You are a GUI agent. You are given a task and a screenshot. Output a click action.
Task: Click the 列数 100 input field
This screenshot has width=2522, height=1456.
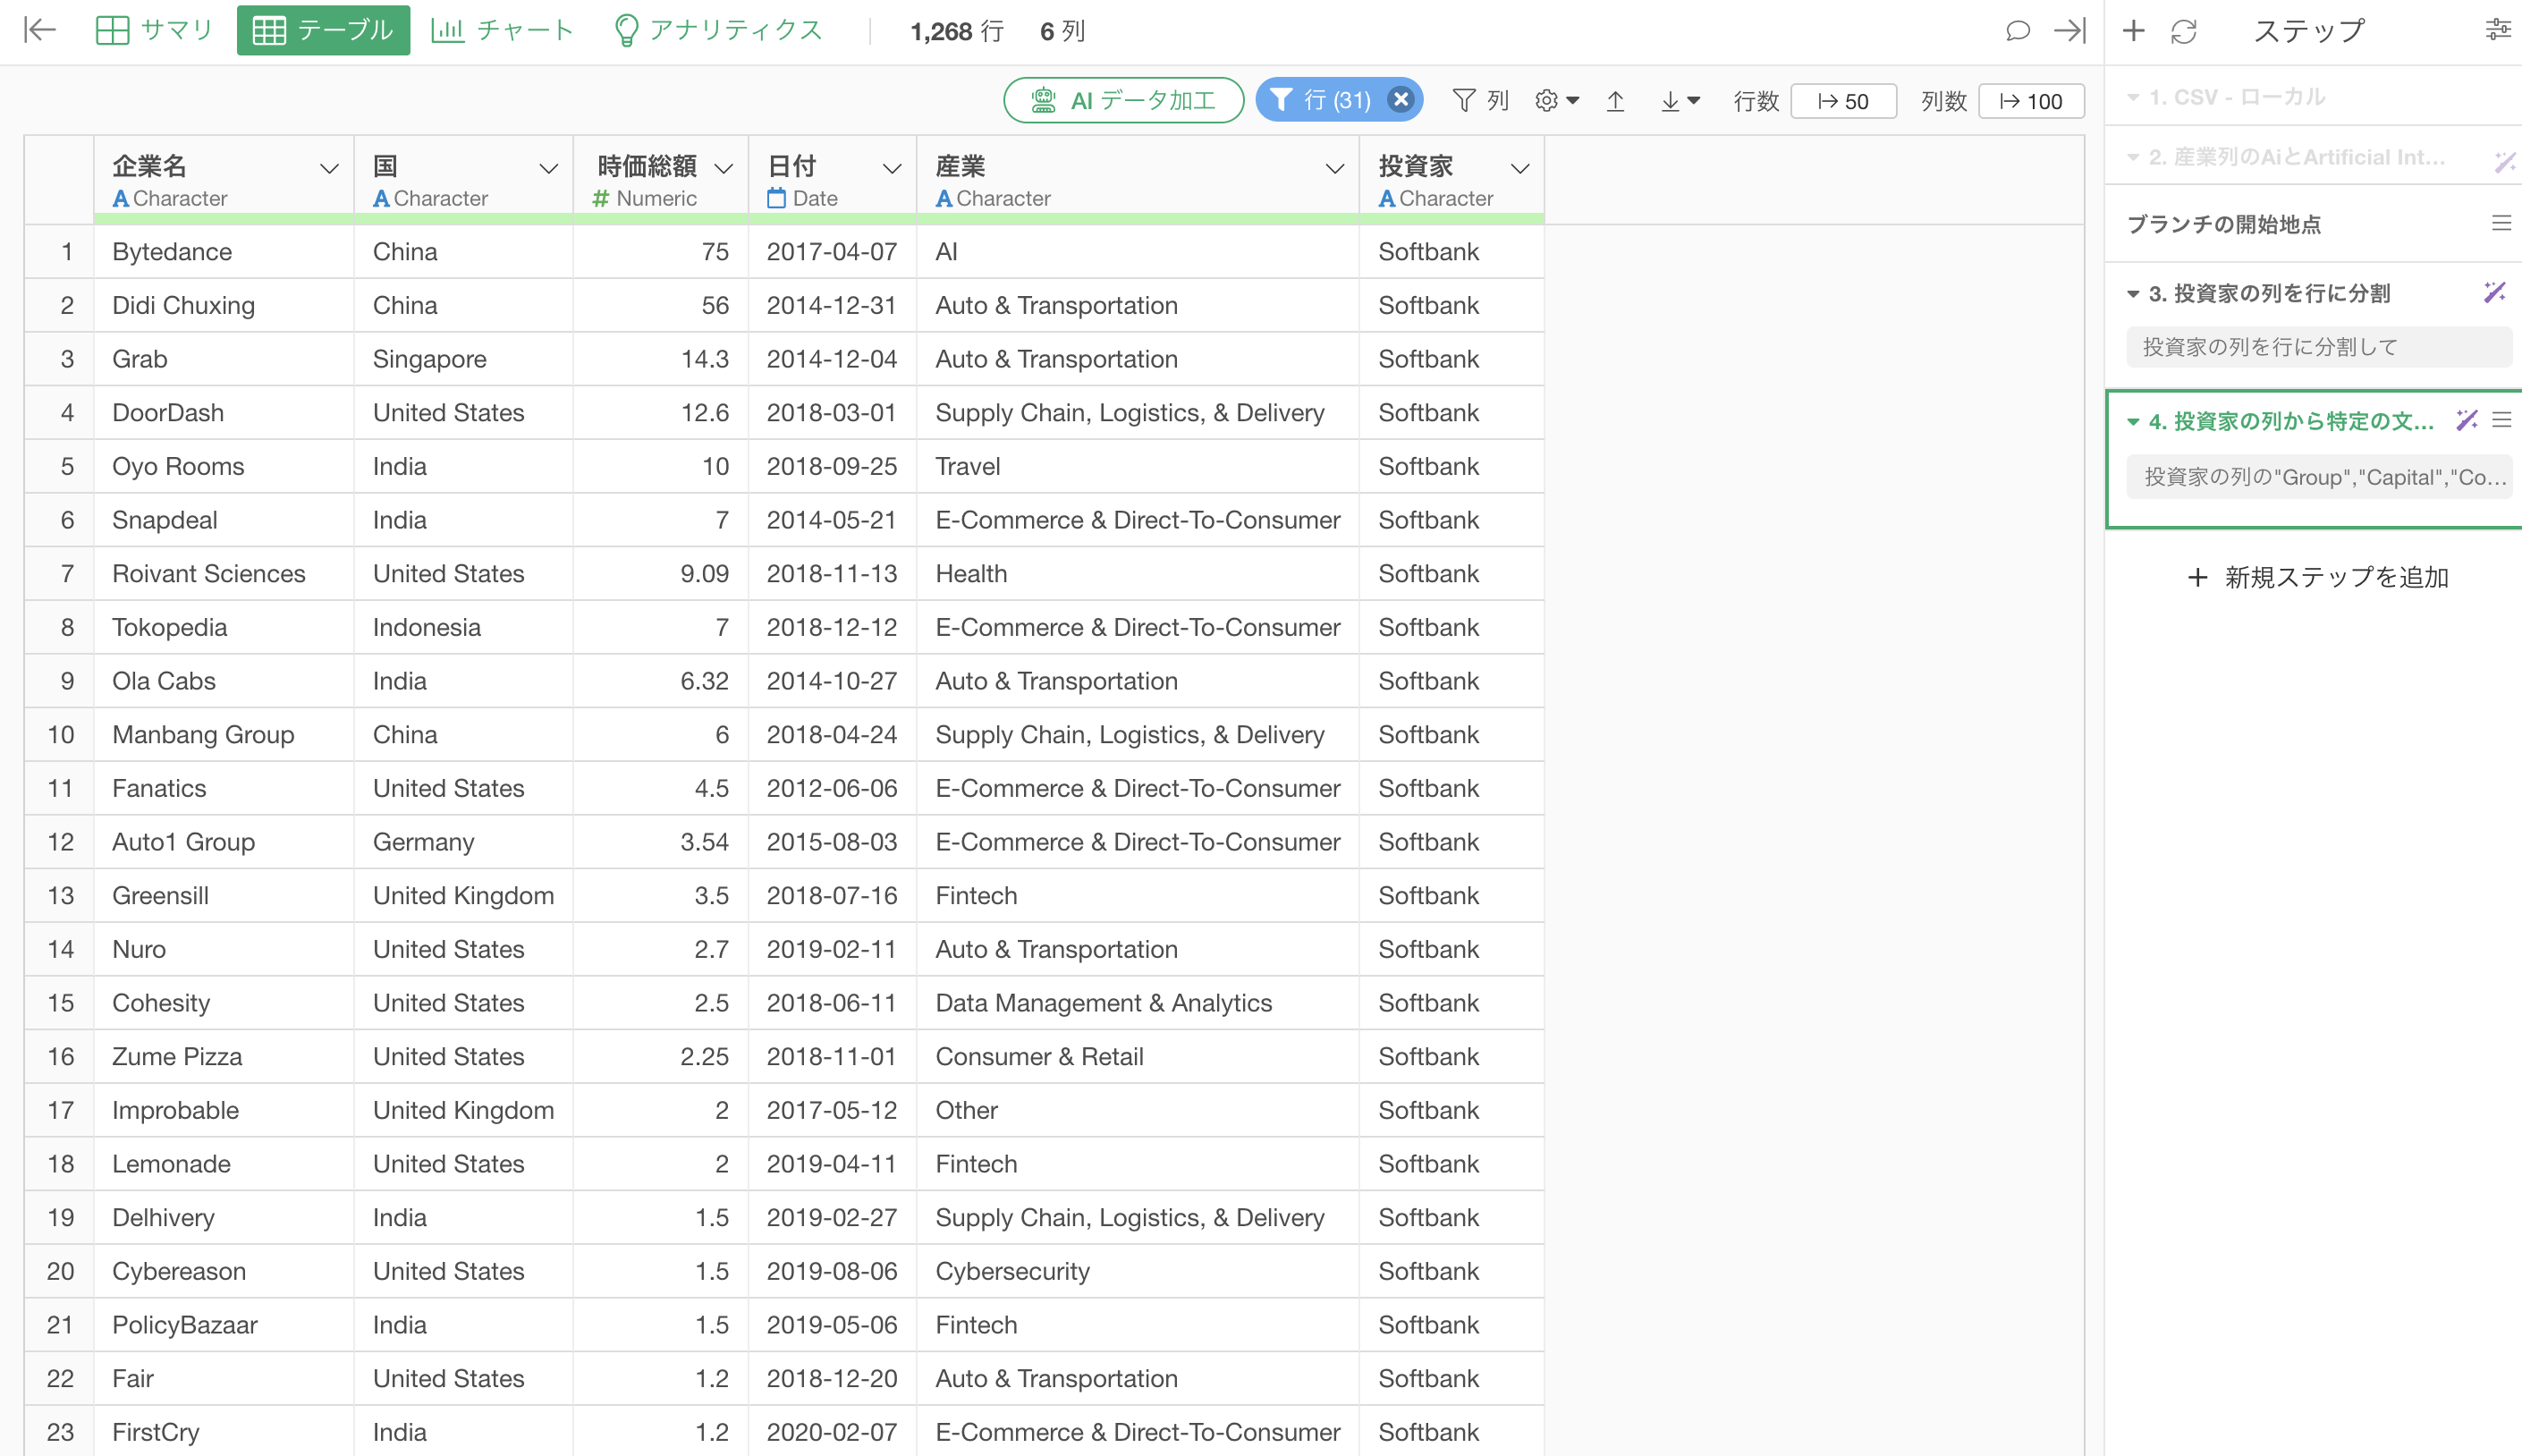pos(2031,101)
